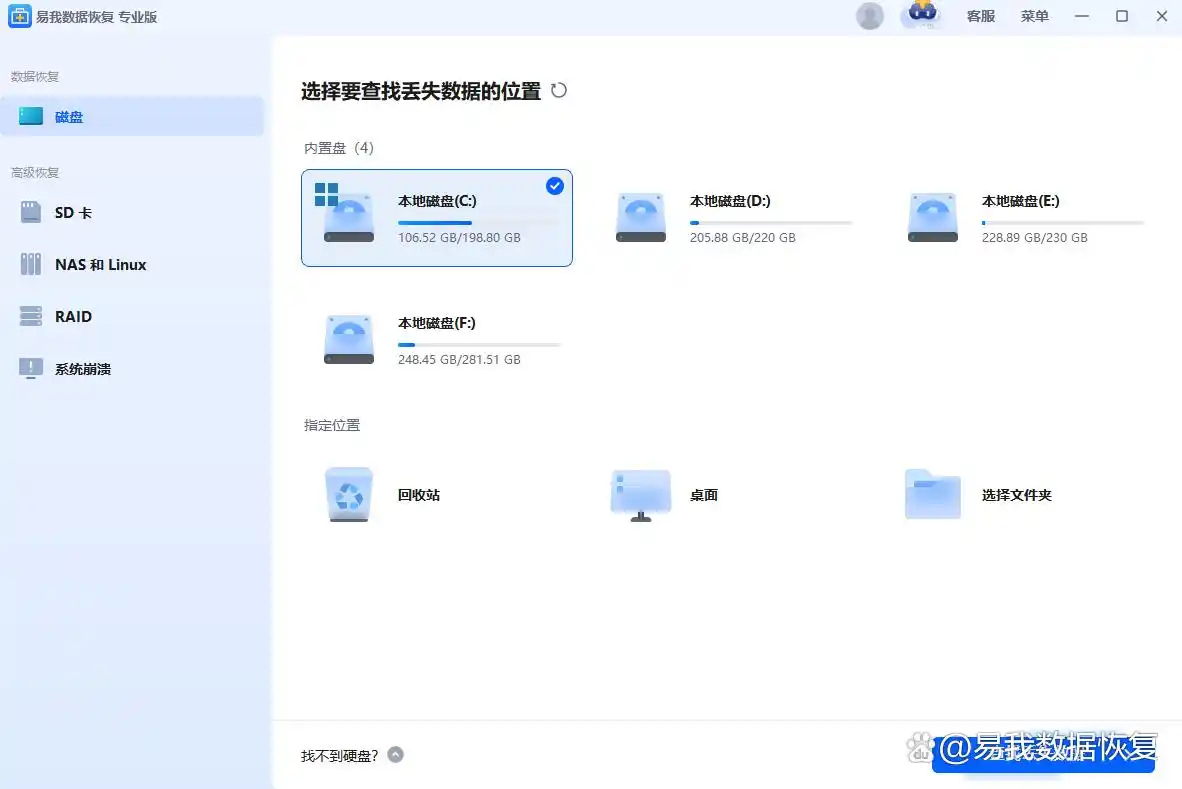Open the SD卡 recovery section
The image size is (1182, 789).
coord(70,212)
